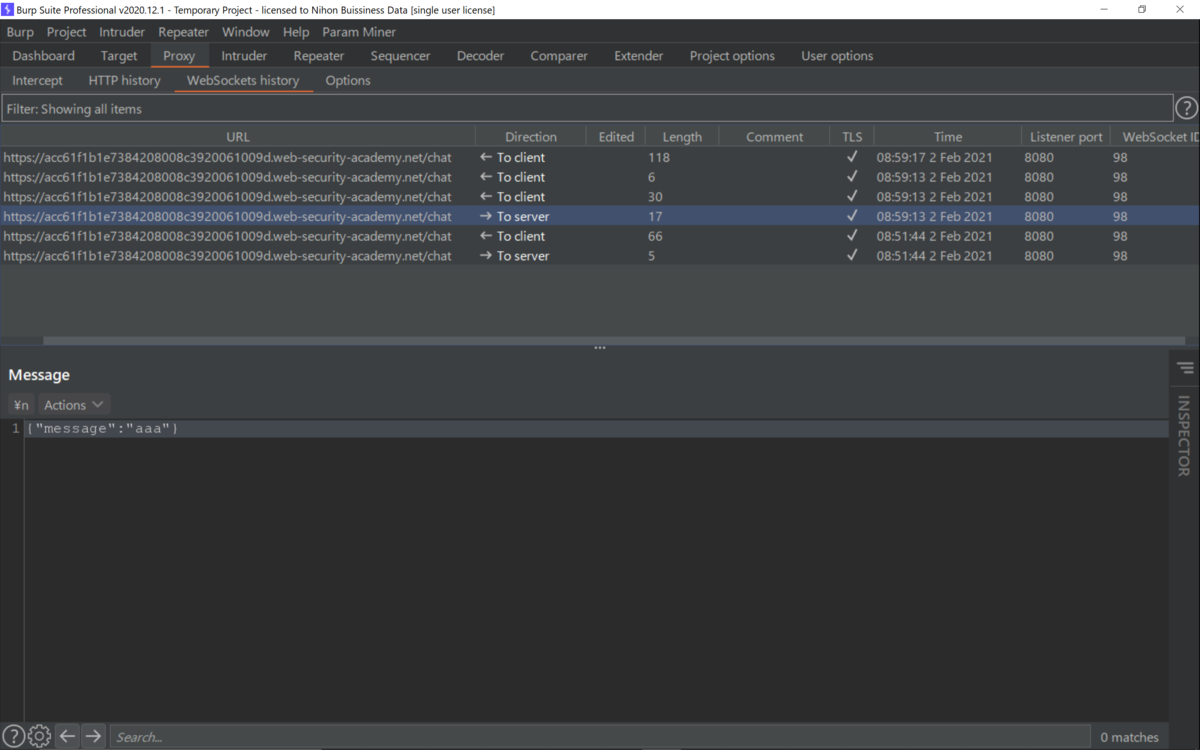Click the Burp Suite title bar logo
The width and height of the screenshot is (1200, 750).
coord(8,9)
